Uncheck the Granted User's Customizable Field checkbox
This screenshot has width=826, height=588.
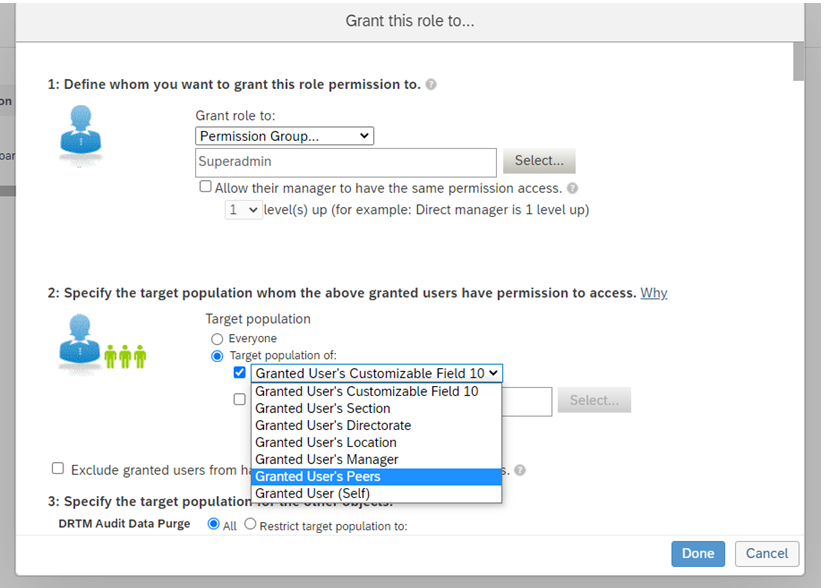(x=240, y=373)
